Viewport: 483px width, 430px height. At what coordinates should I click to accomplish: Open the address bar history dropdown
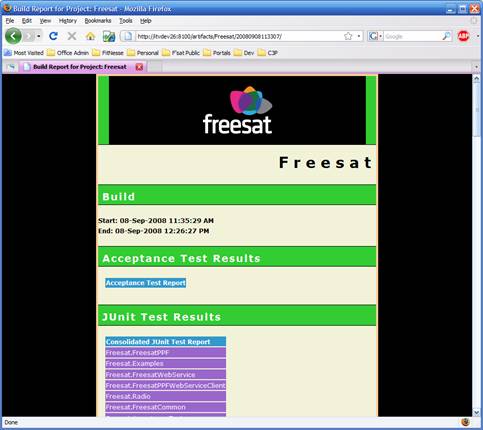(x=359, y=36)
